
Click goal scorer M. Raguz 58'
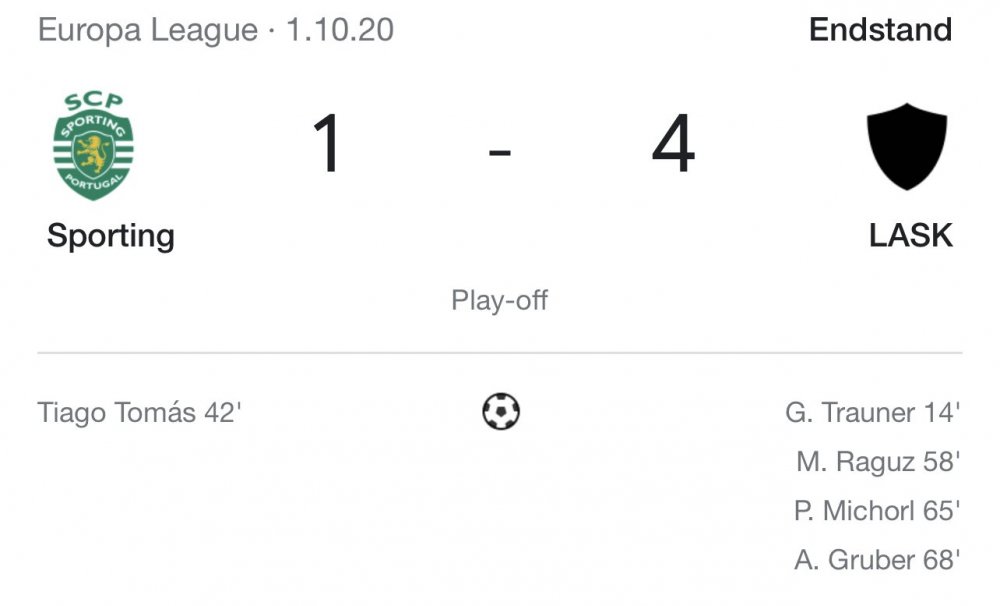point(878,461)
